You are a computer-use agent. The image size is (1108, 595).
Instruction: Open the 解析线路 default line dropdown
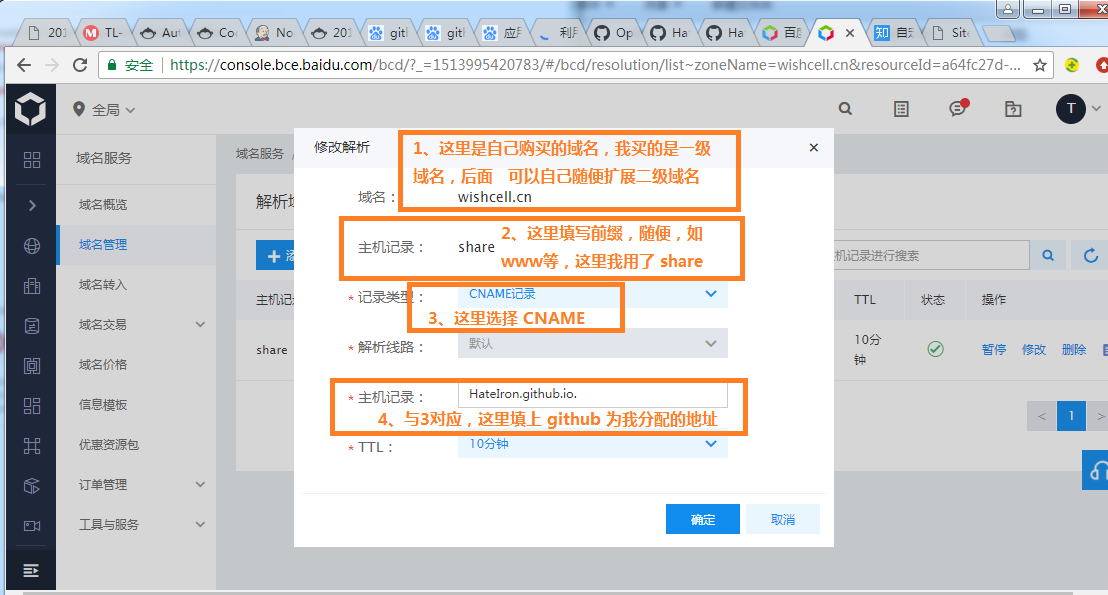tap(592, 344)
